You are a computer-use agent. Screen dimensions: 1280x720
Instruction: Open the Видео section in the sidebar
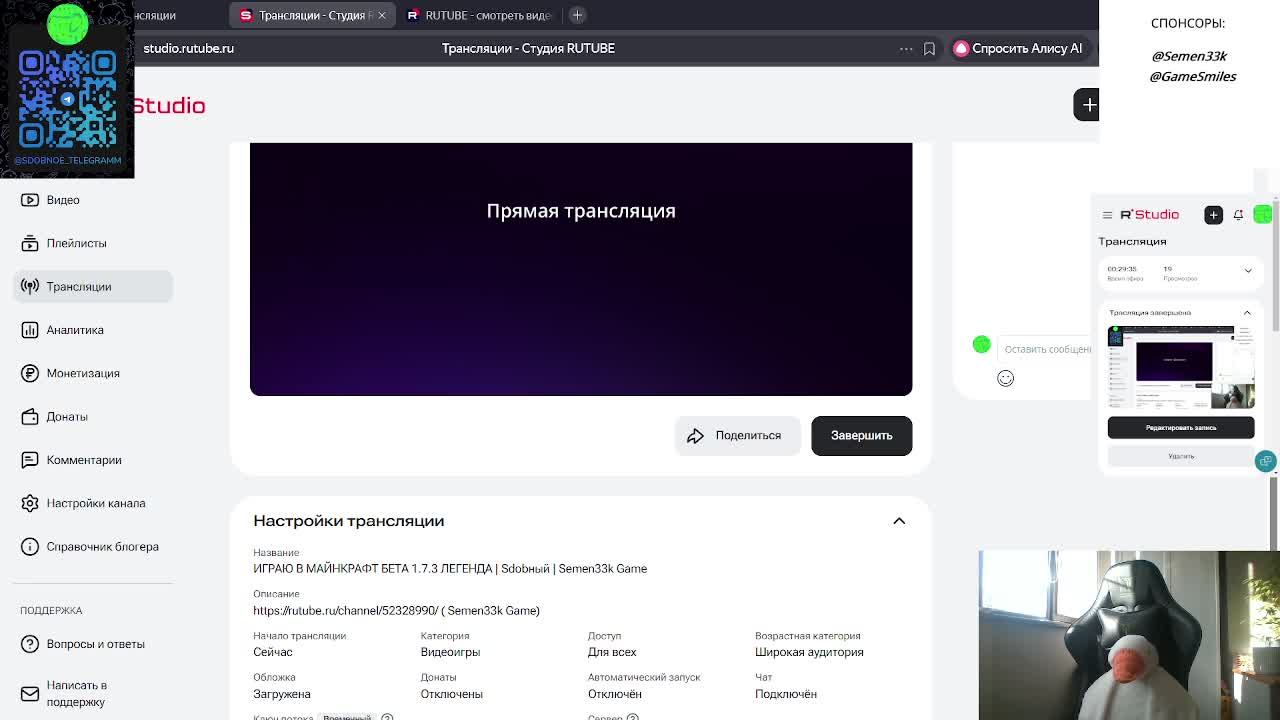click(x=93, y=200)
